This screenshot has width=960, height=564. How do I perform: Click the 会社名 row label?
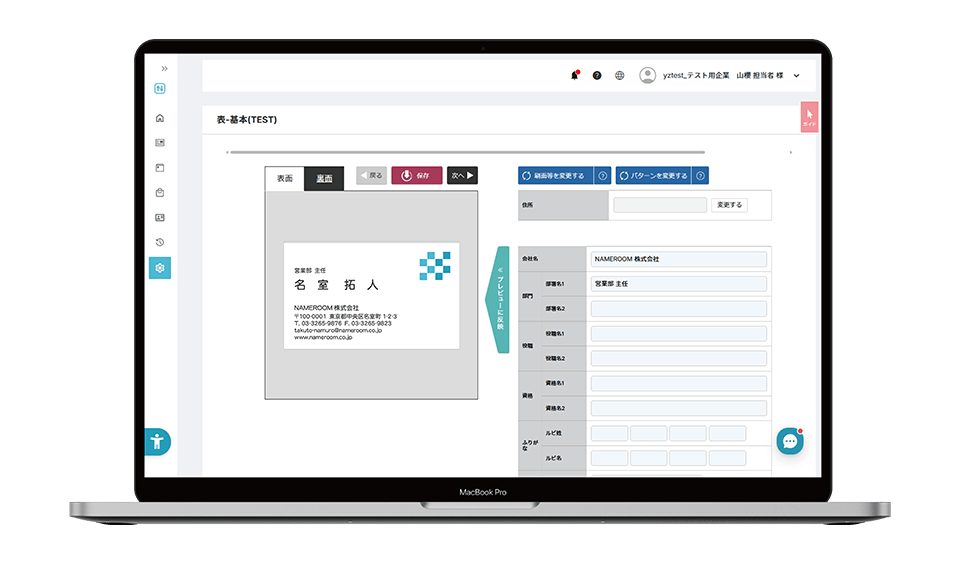pyautogui.click(x=530, y=259)
